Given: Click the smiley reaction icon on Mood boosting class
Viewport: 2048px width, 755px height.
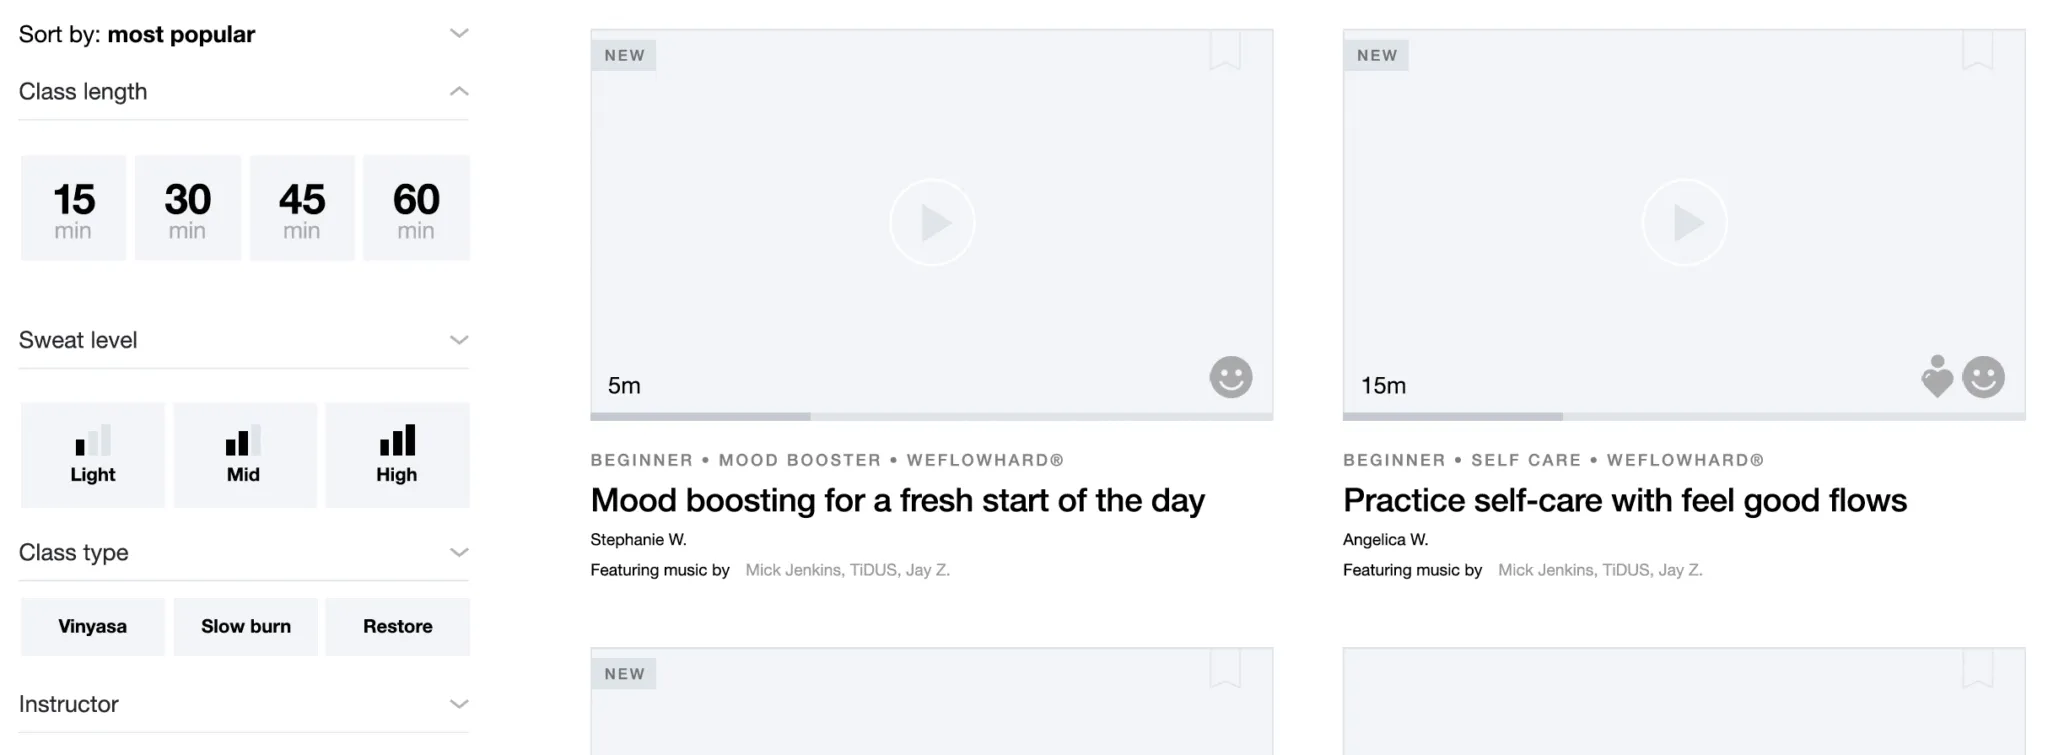Looking at the screenshot, I should [x=1230, y=378].
